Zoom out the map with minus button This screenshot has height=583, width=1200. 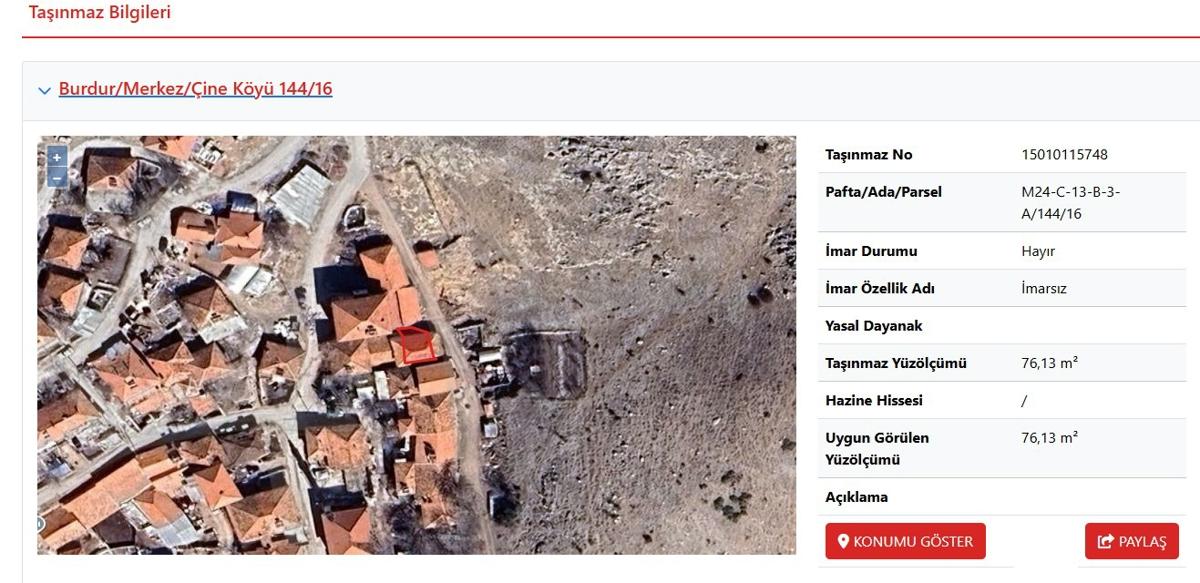pyautogui.click(x=57, y=177)
